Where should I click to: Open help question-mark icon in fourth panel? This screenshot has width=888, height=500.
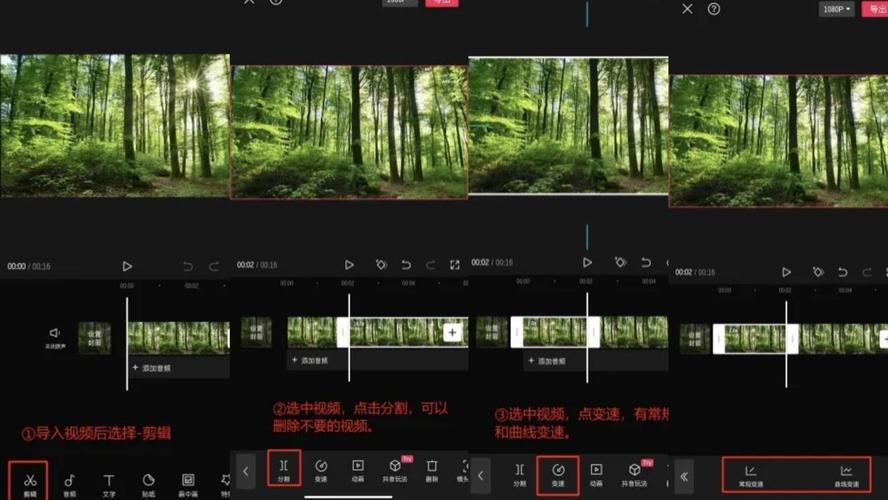(x=714, y=9)
